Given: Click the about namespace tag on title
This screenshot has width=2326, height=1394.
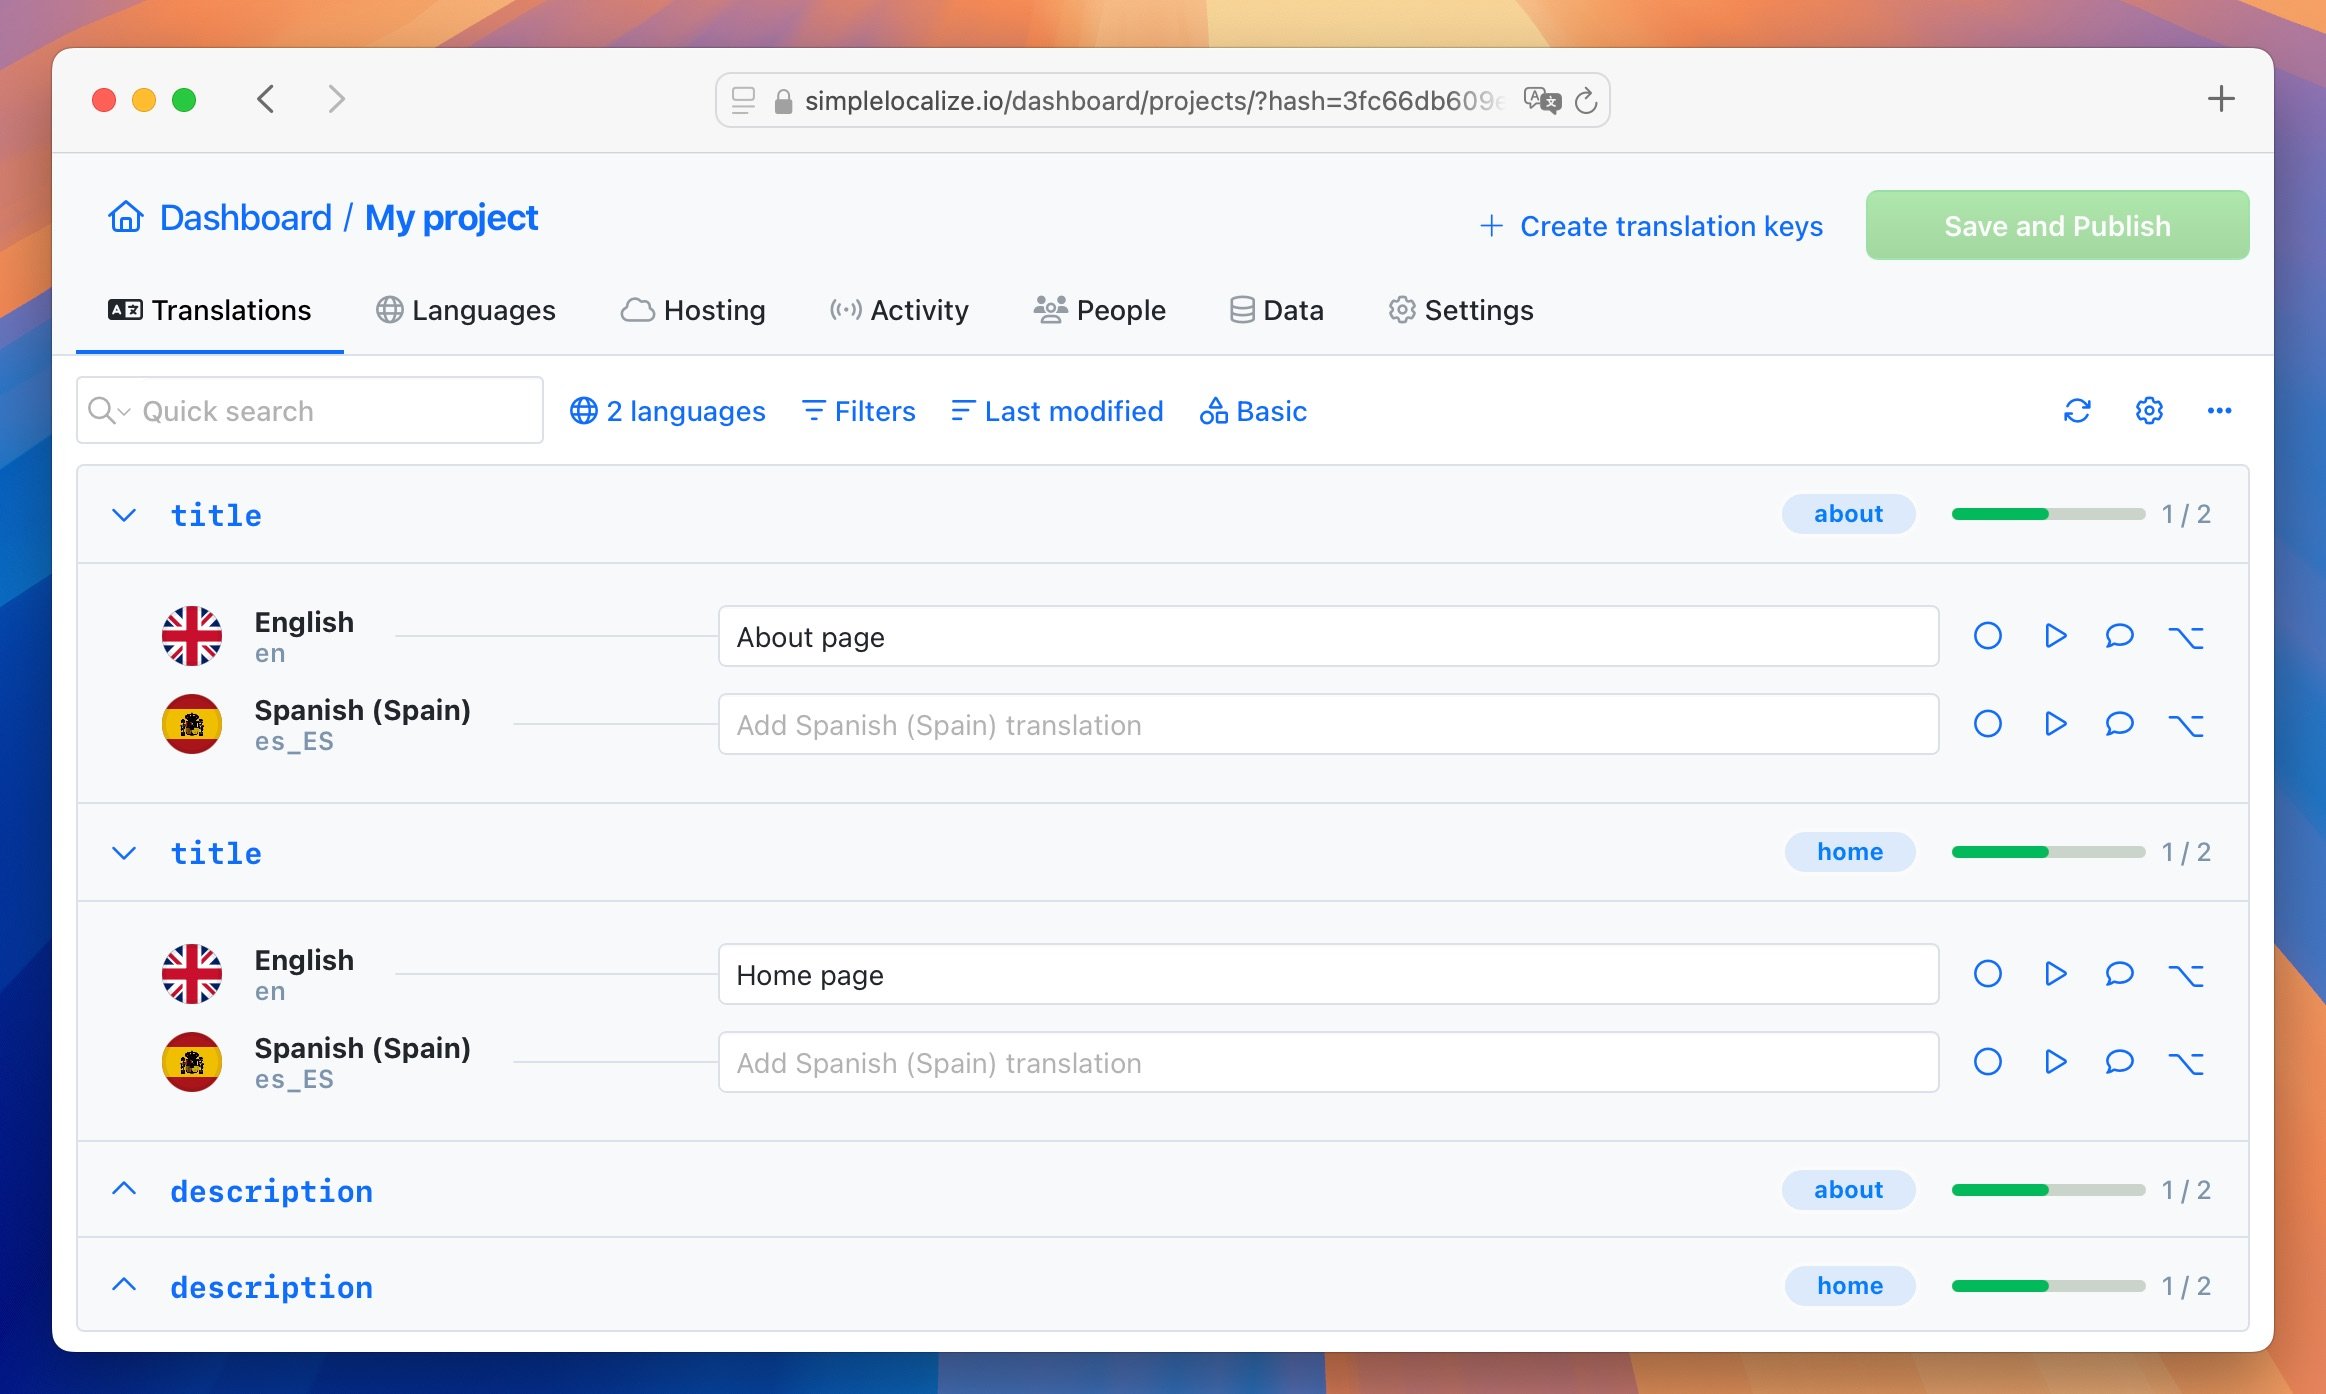Looking at the screenshot, I should click(1848, 514).
